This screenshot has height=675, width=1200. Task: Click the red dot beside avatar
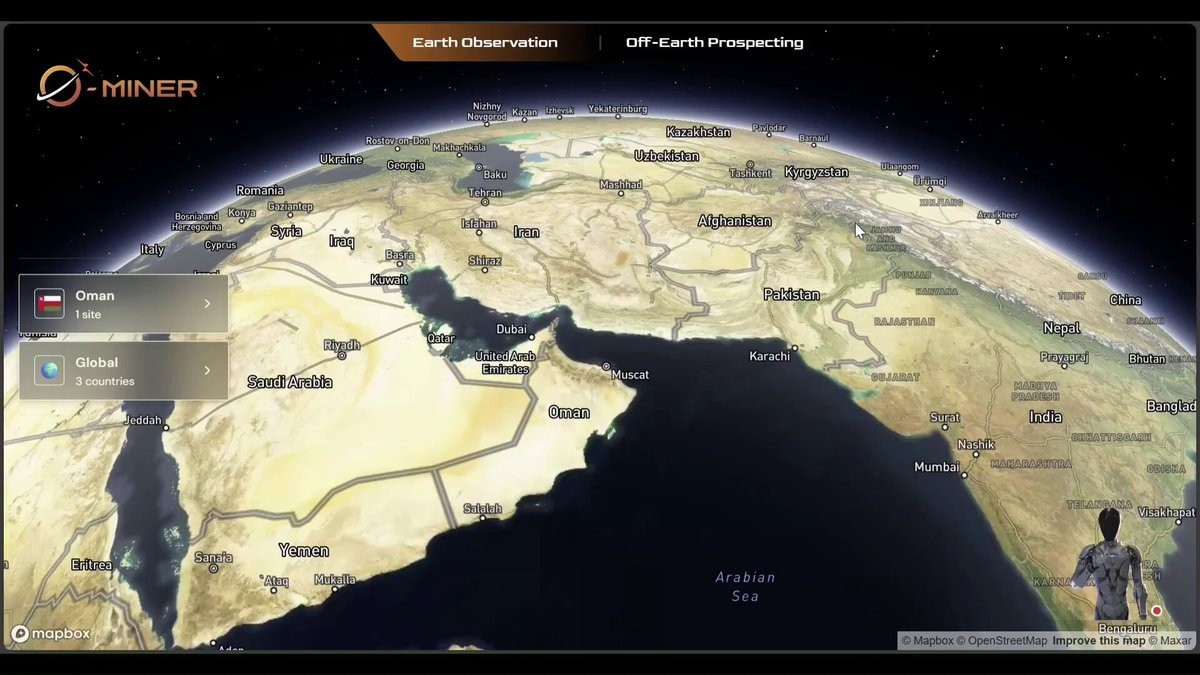coord(1157,611)
